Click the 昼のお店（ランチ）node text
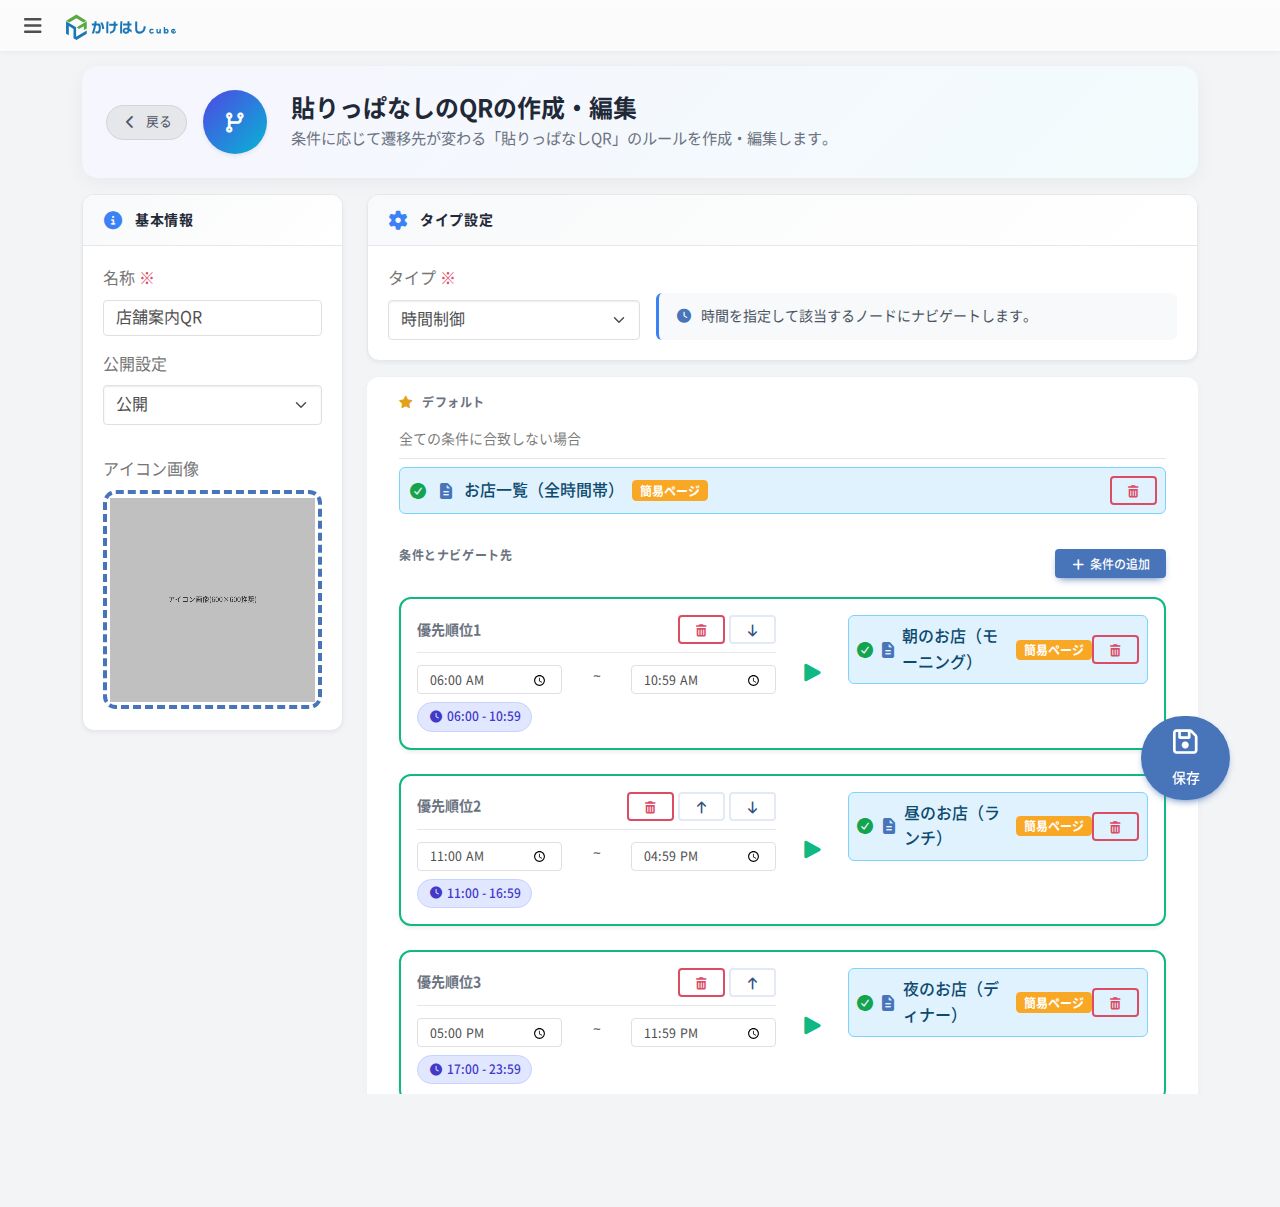This screenshot has width=1280, height=1207. pyautogui.click(x=951, y=826)
